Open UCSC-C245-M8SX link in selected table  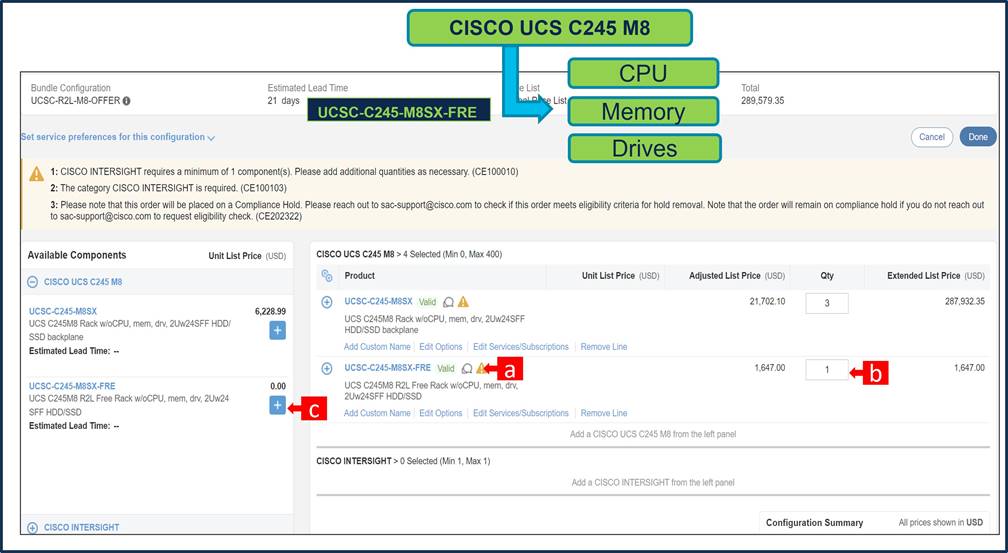(378, 301)
